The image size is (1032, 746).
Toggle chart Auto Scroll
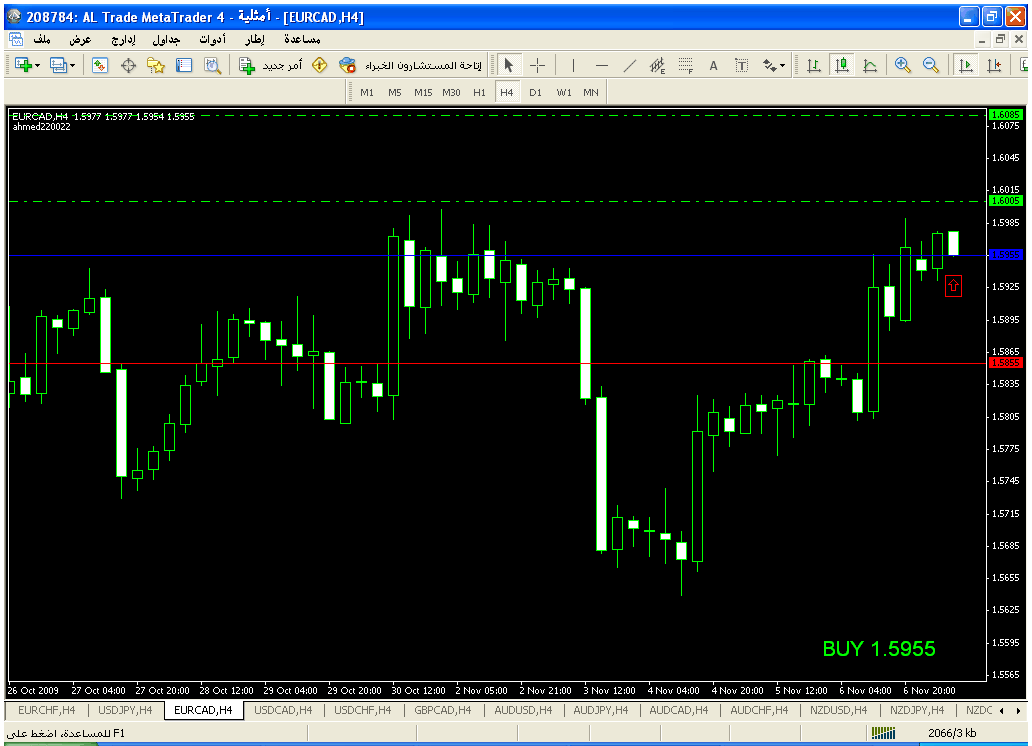966,65
